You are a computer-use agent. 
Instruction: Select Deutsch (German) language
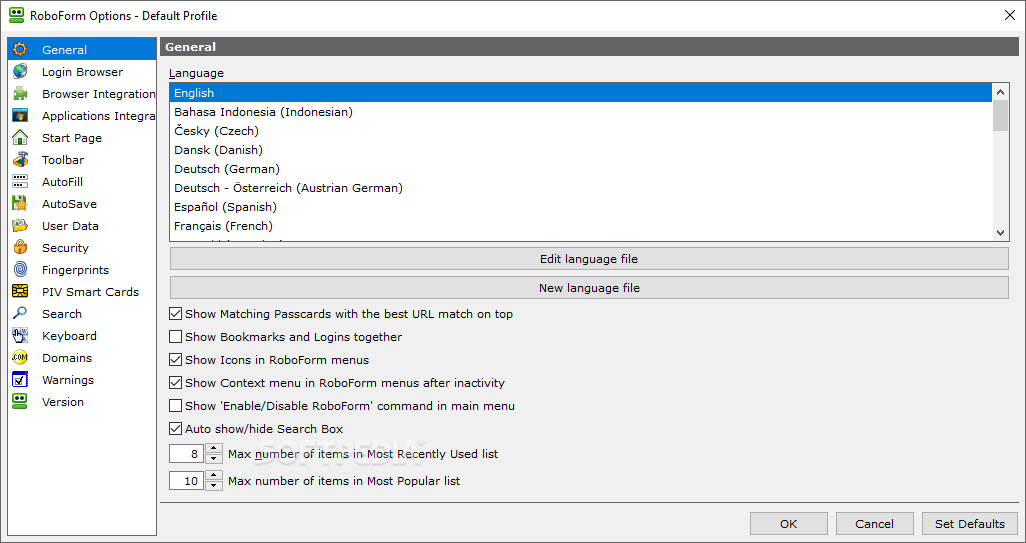coord(580,169)
